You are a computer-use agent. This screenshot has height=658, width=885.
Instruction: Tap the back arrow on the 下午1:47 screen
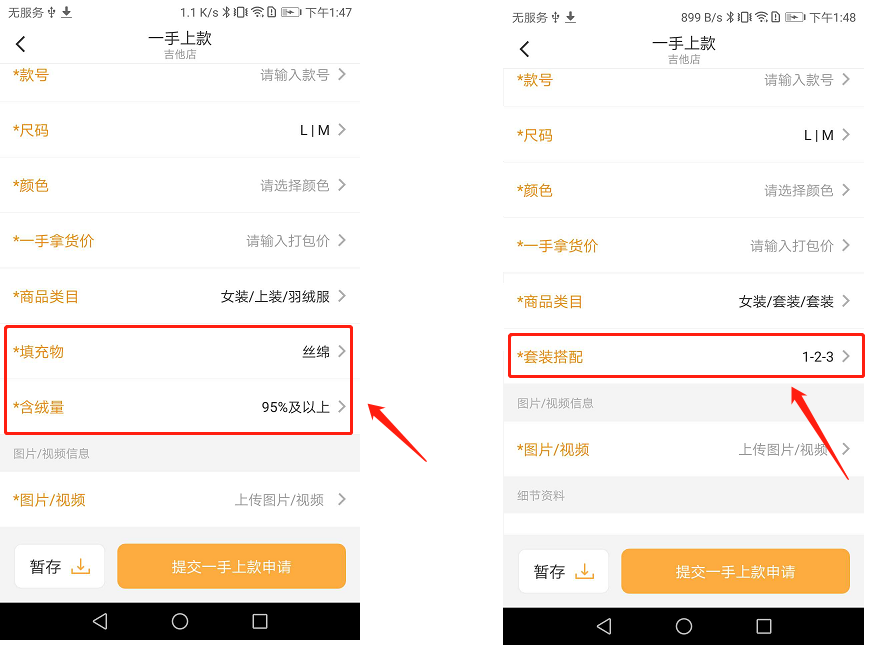click(x=21, y=44)
